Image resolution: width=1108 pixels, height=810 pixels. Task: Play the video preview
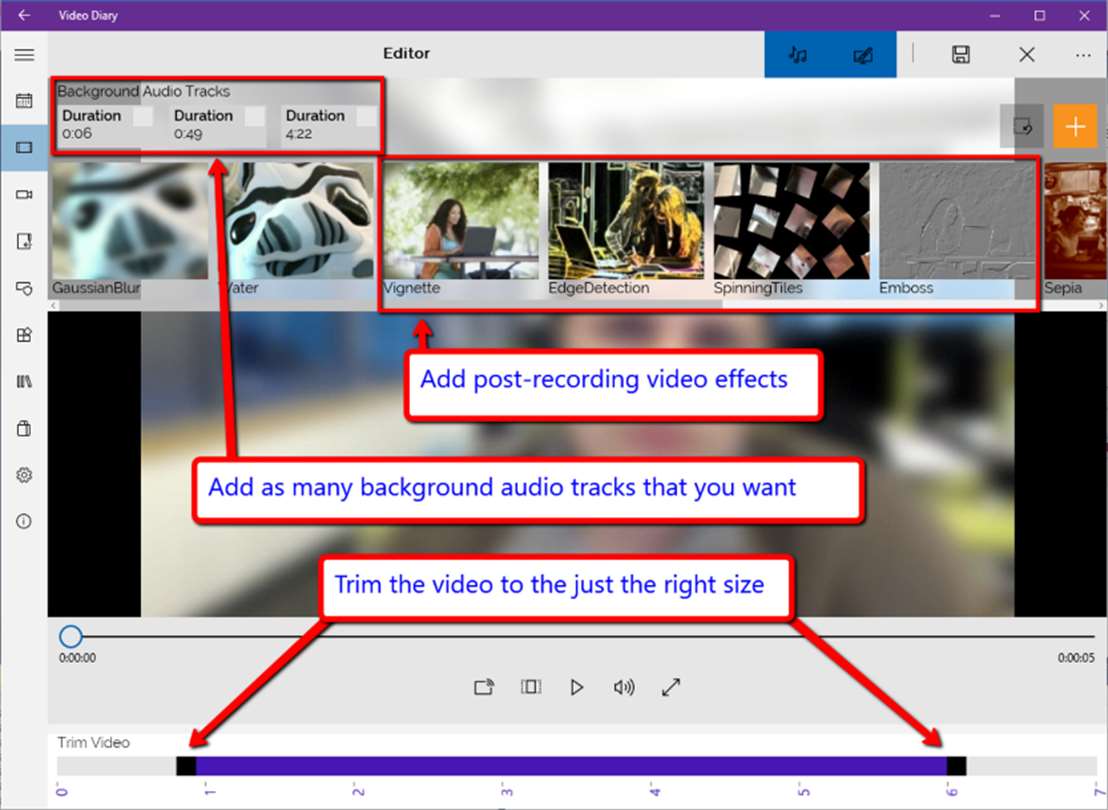(577, 687)
